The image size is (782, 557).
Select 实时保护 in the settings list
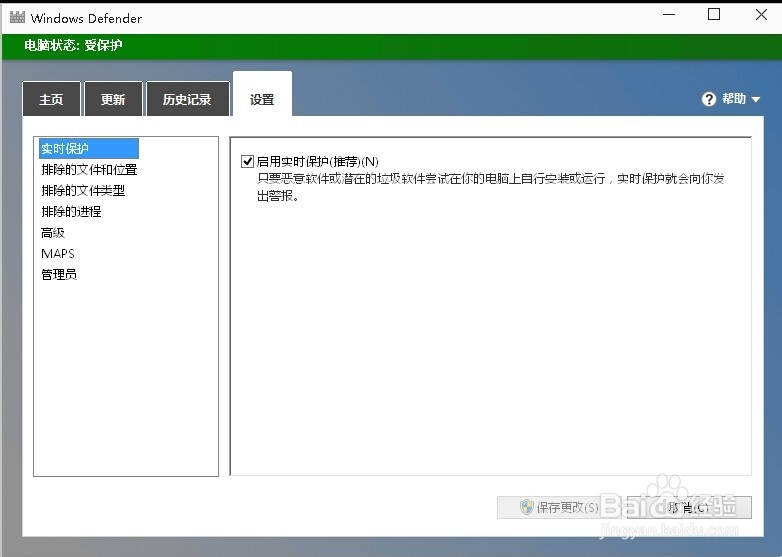point(89,149)
